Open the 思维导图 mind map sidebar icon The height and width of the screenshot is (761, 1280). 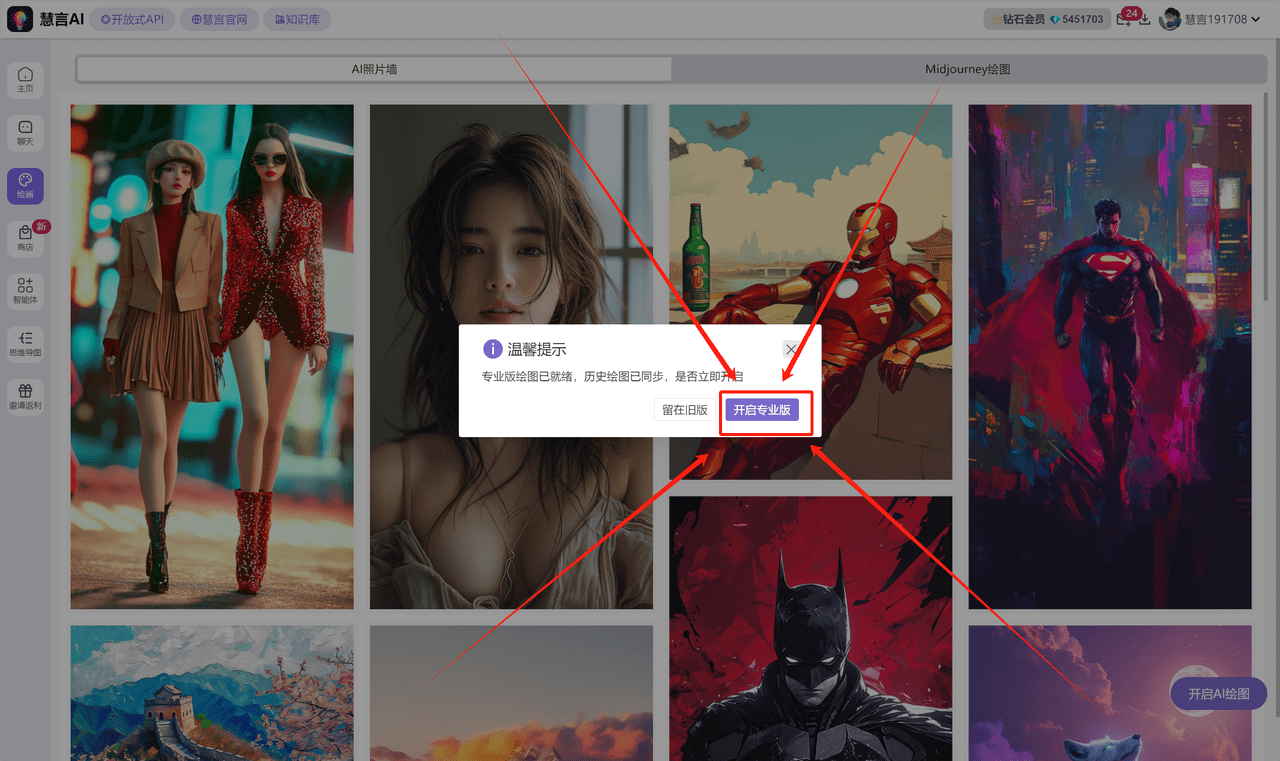pyautogui.click(x=25, y=344)
